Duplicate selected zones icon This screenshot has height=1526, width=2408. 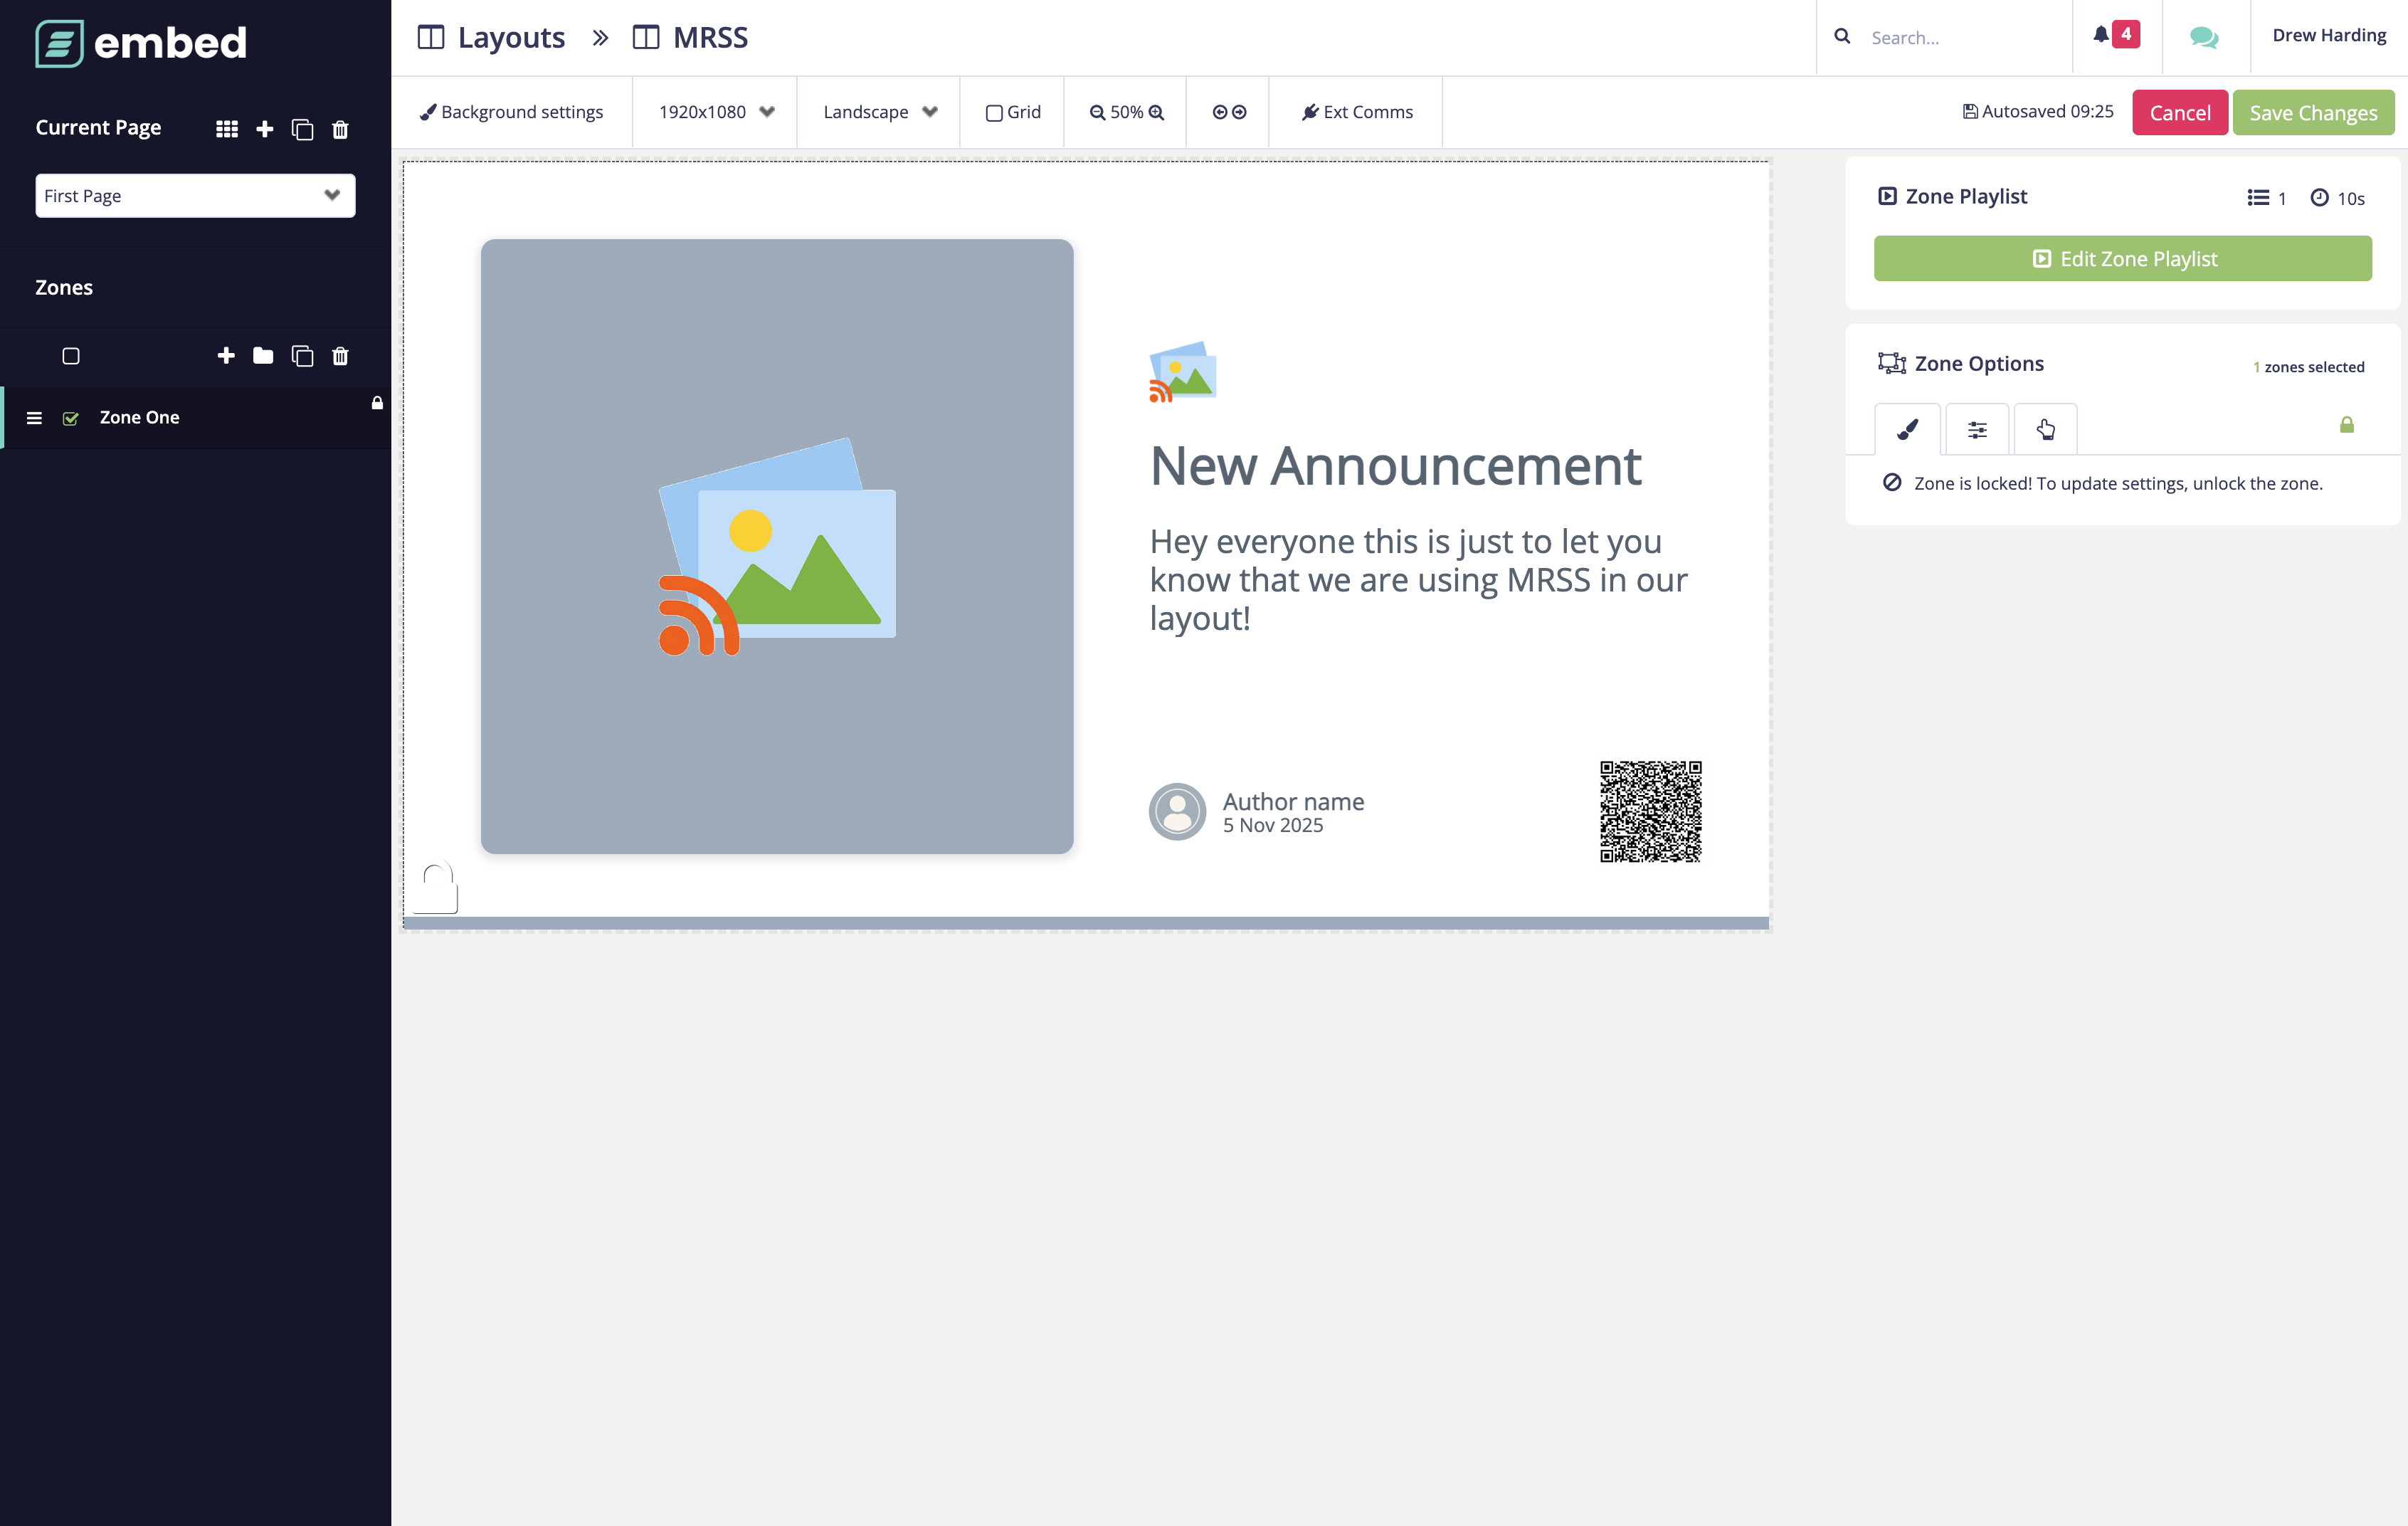coord(302,356)
